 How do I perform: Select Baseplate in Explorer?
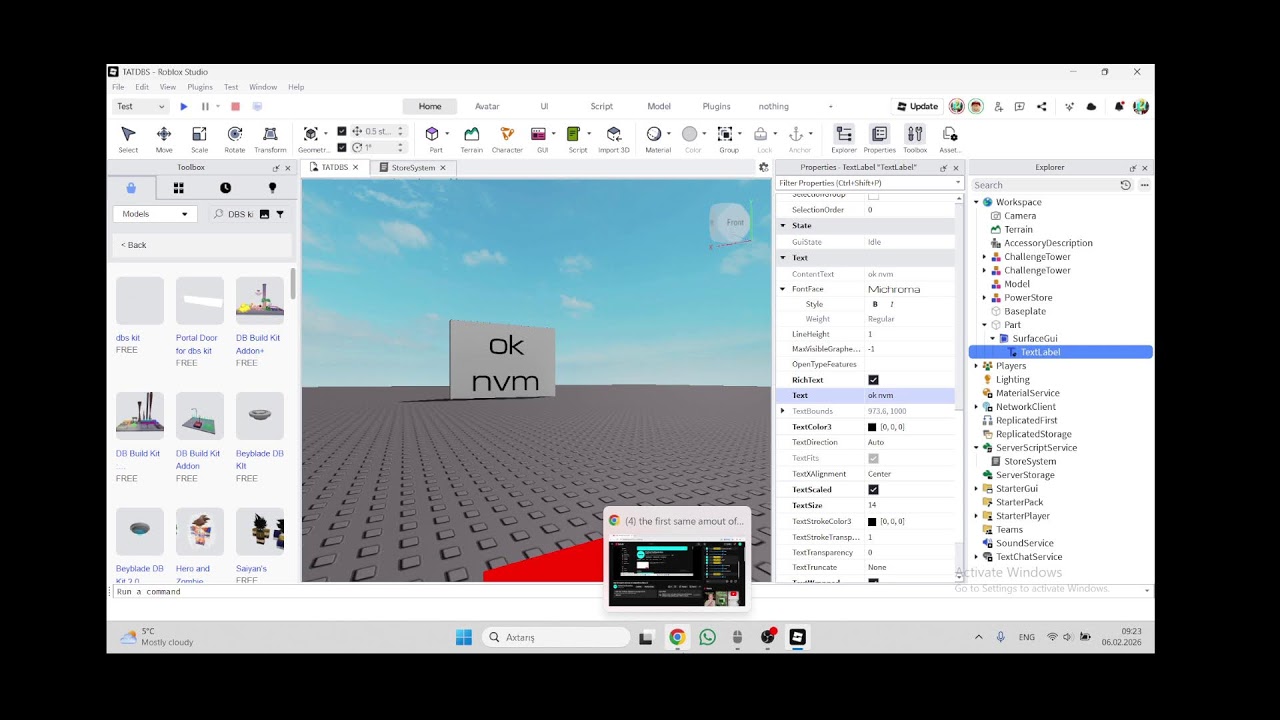pos(1024,311)
